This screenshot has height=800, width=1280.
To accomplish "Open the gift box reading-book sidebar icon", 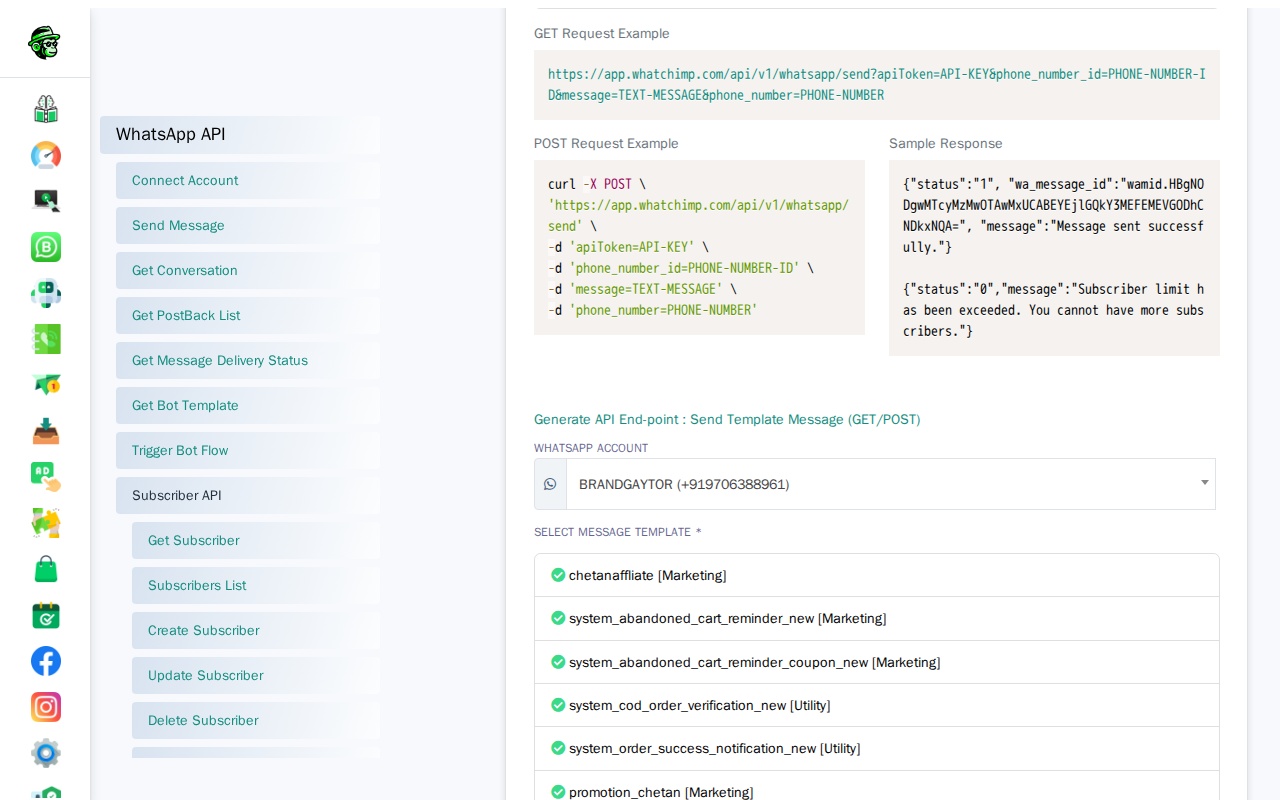I will tap(46, 109).
